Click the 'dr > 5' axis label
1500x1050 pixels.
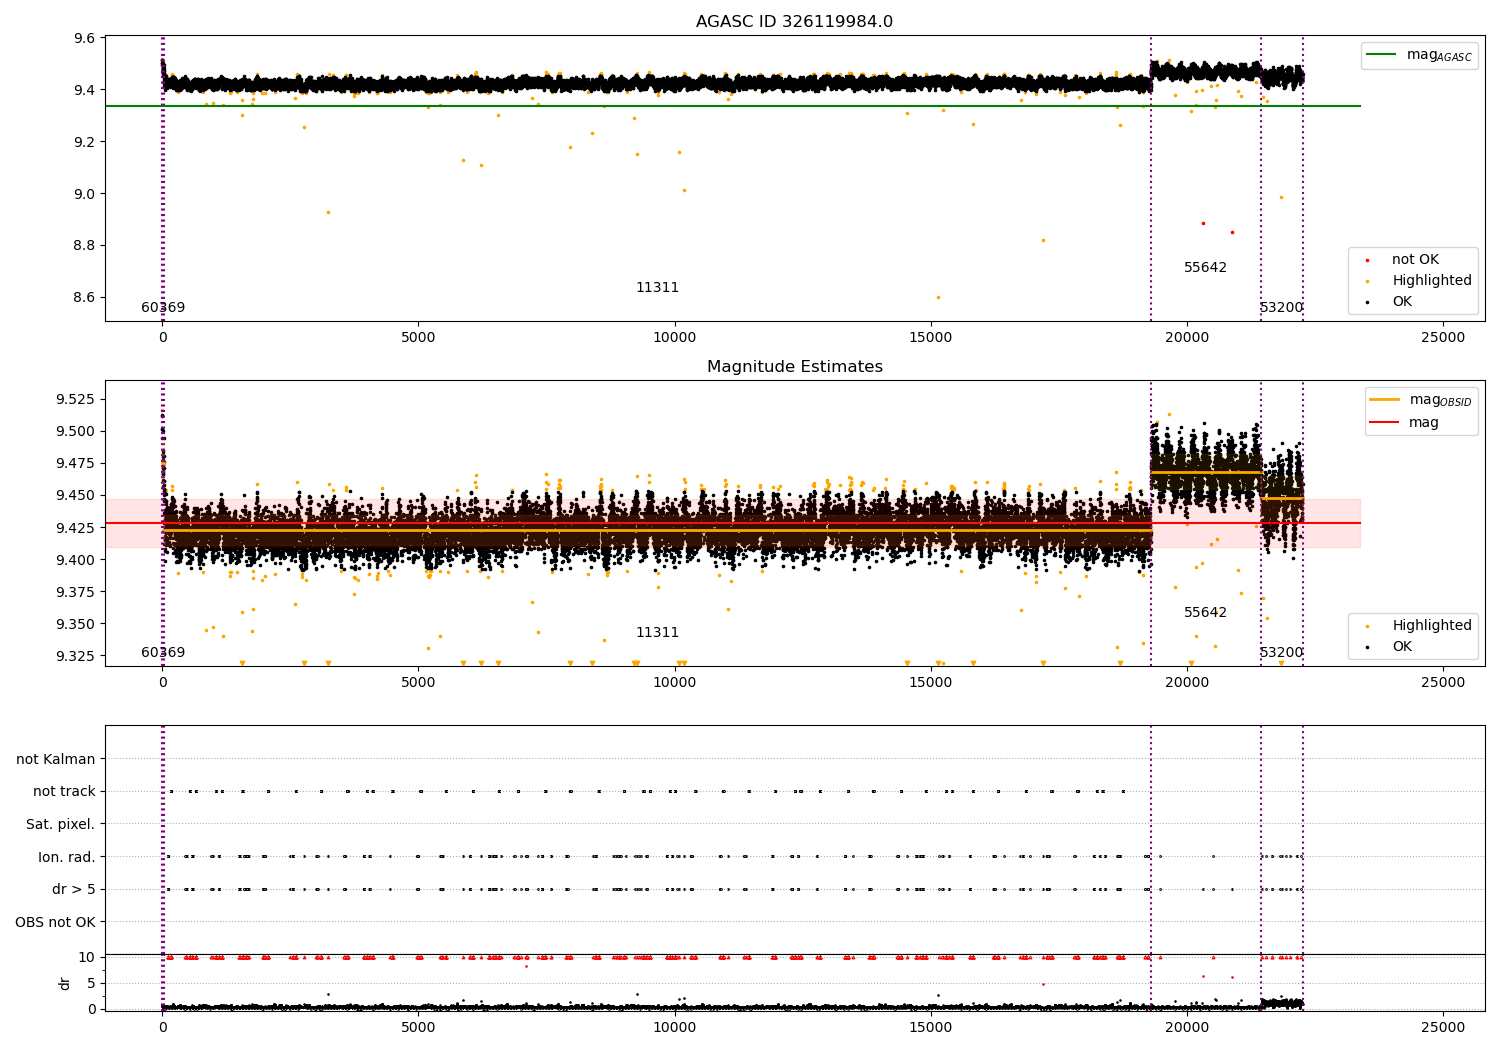(x=74, y=890)
